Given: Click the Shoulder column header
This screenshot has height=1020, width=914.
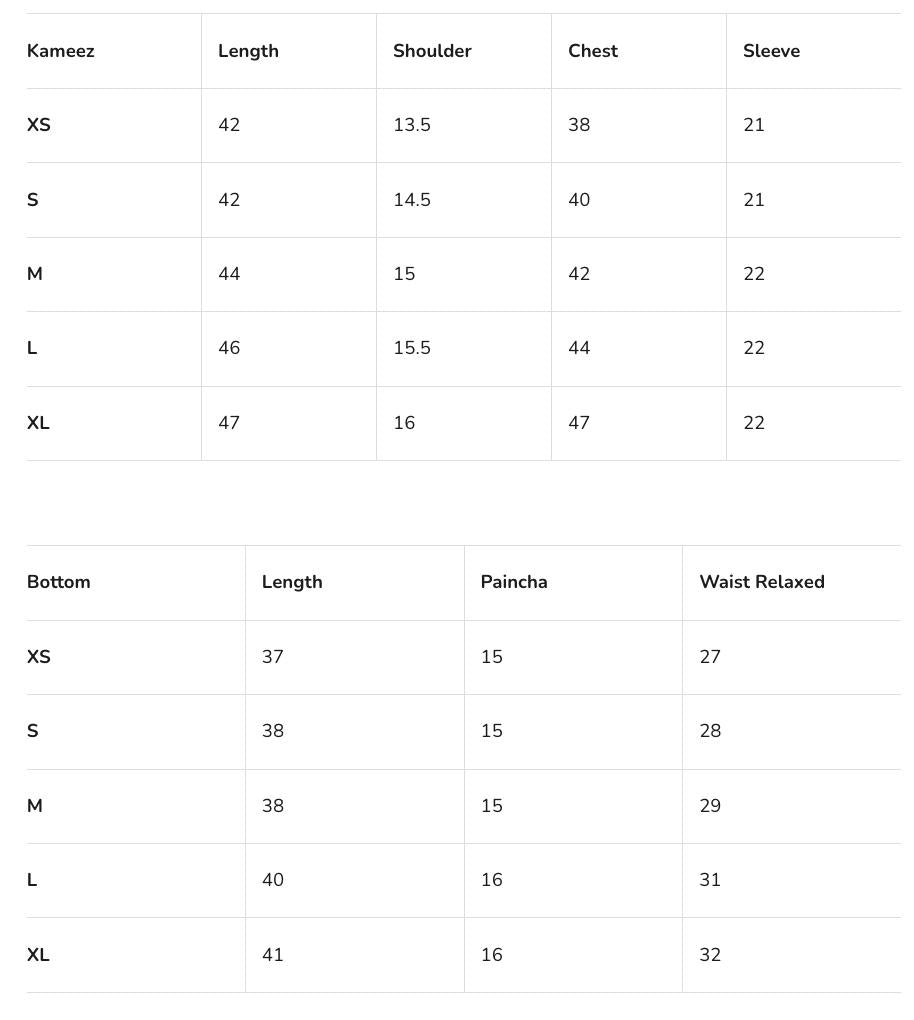Looking at the screenshot, I should (432, 51).
